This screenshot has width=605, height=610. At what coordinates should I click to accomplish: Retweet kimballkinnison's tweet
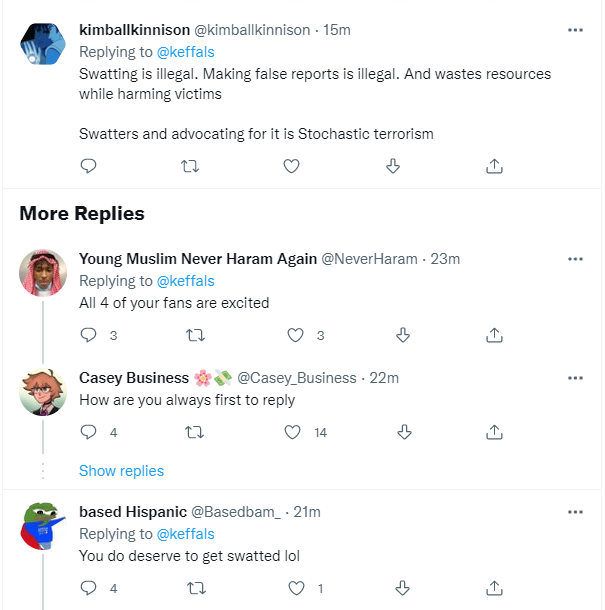(x=188, y=166)
